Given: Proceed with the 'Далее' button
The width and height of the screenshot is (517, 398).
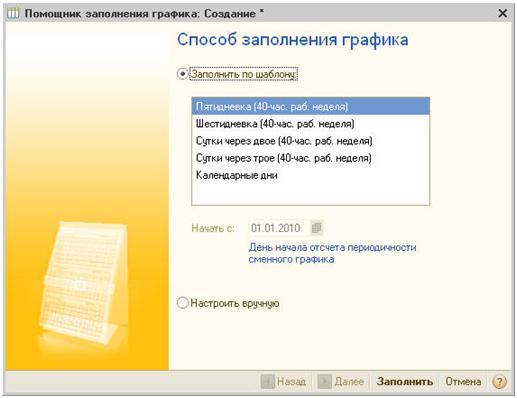Looking at the screenshot, I should (341, 382).
